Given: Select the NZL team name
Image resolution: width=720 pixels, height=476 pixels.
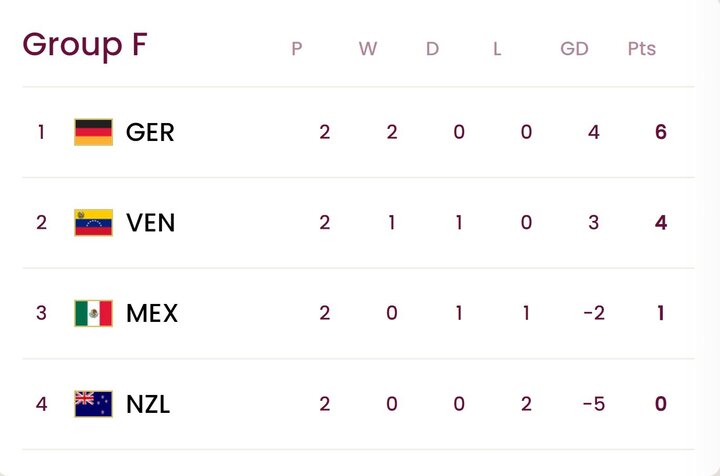Looking at the screenshot, I should tap(148, 404).
